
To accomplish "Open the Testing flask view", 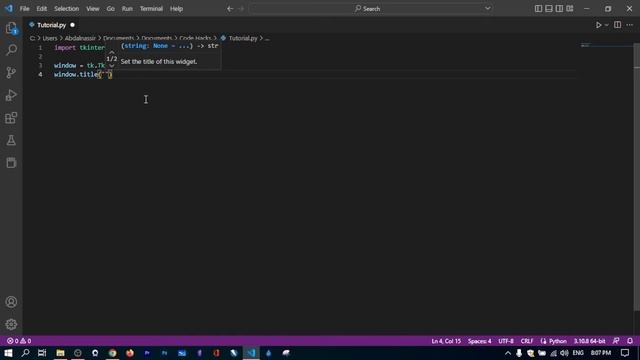I will (x=11, y=140).
